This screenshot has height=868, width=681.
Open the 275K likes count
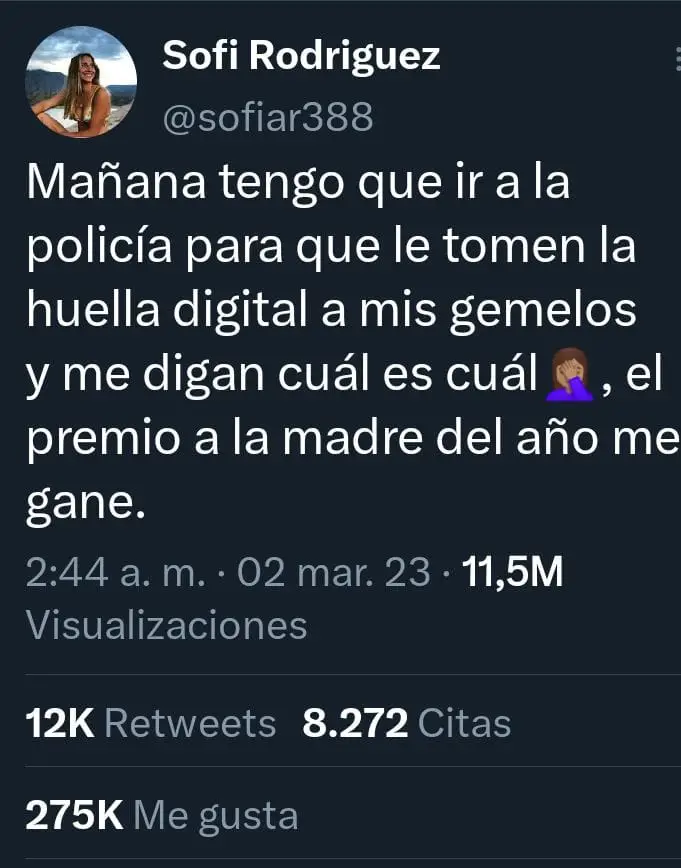[x=74, y=815]
